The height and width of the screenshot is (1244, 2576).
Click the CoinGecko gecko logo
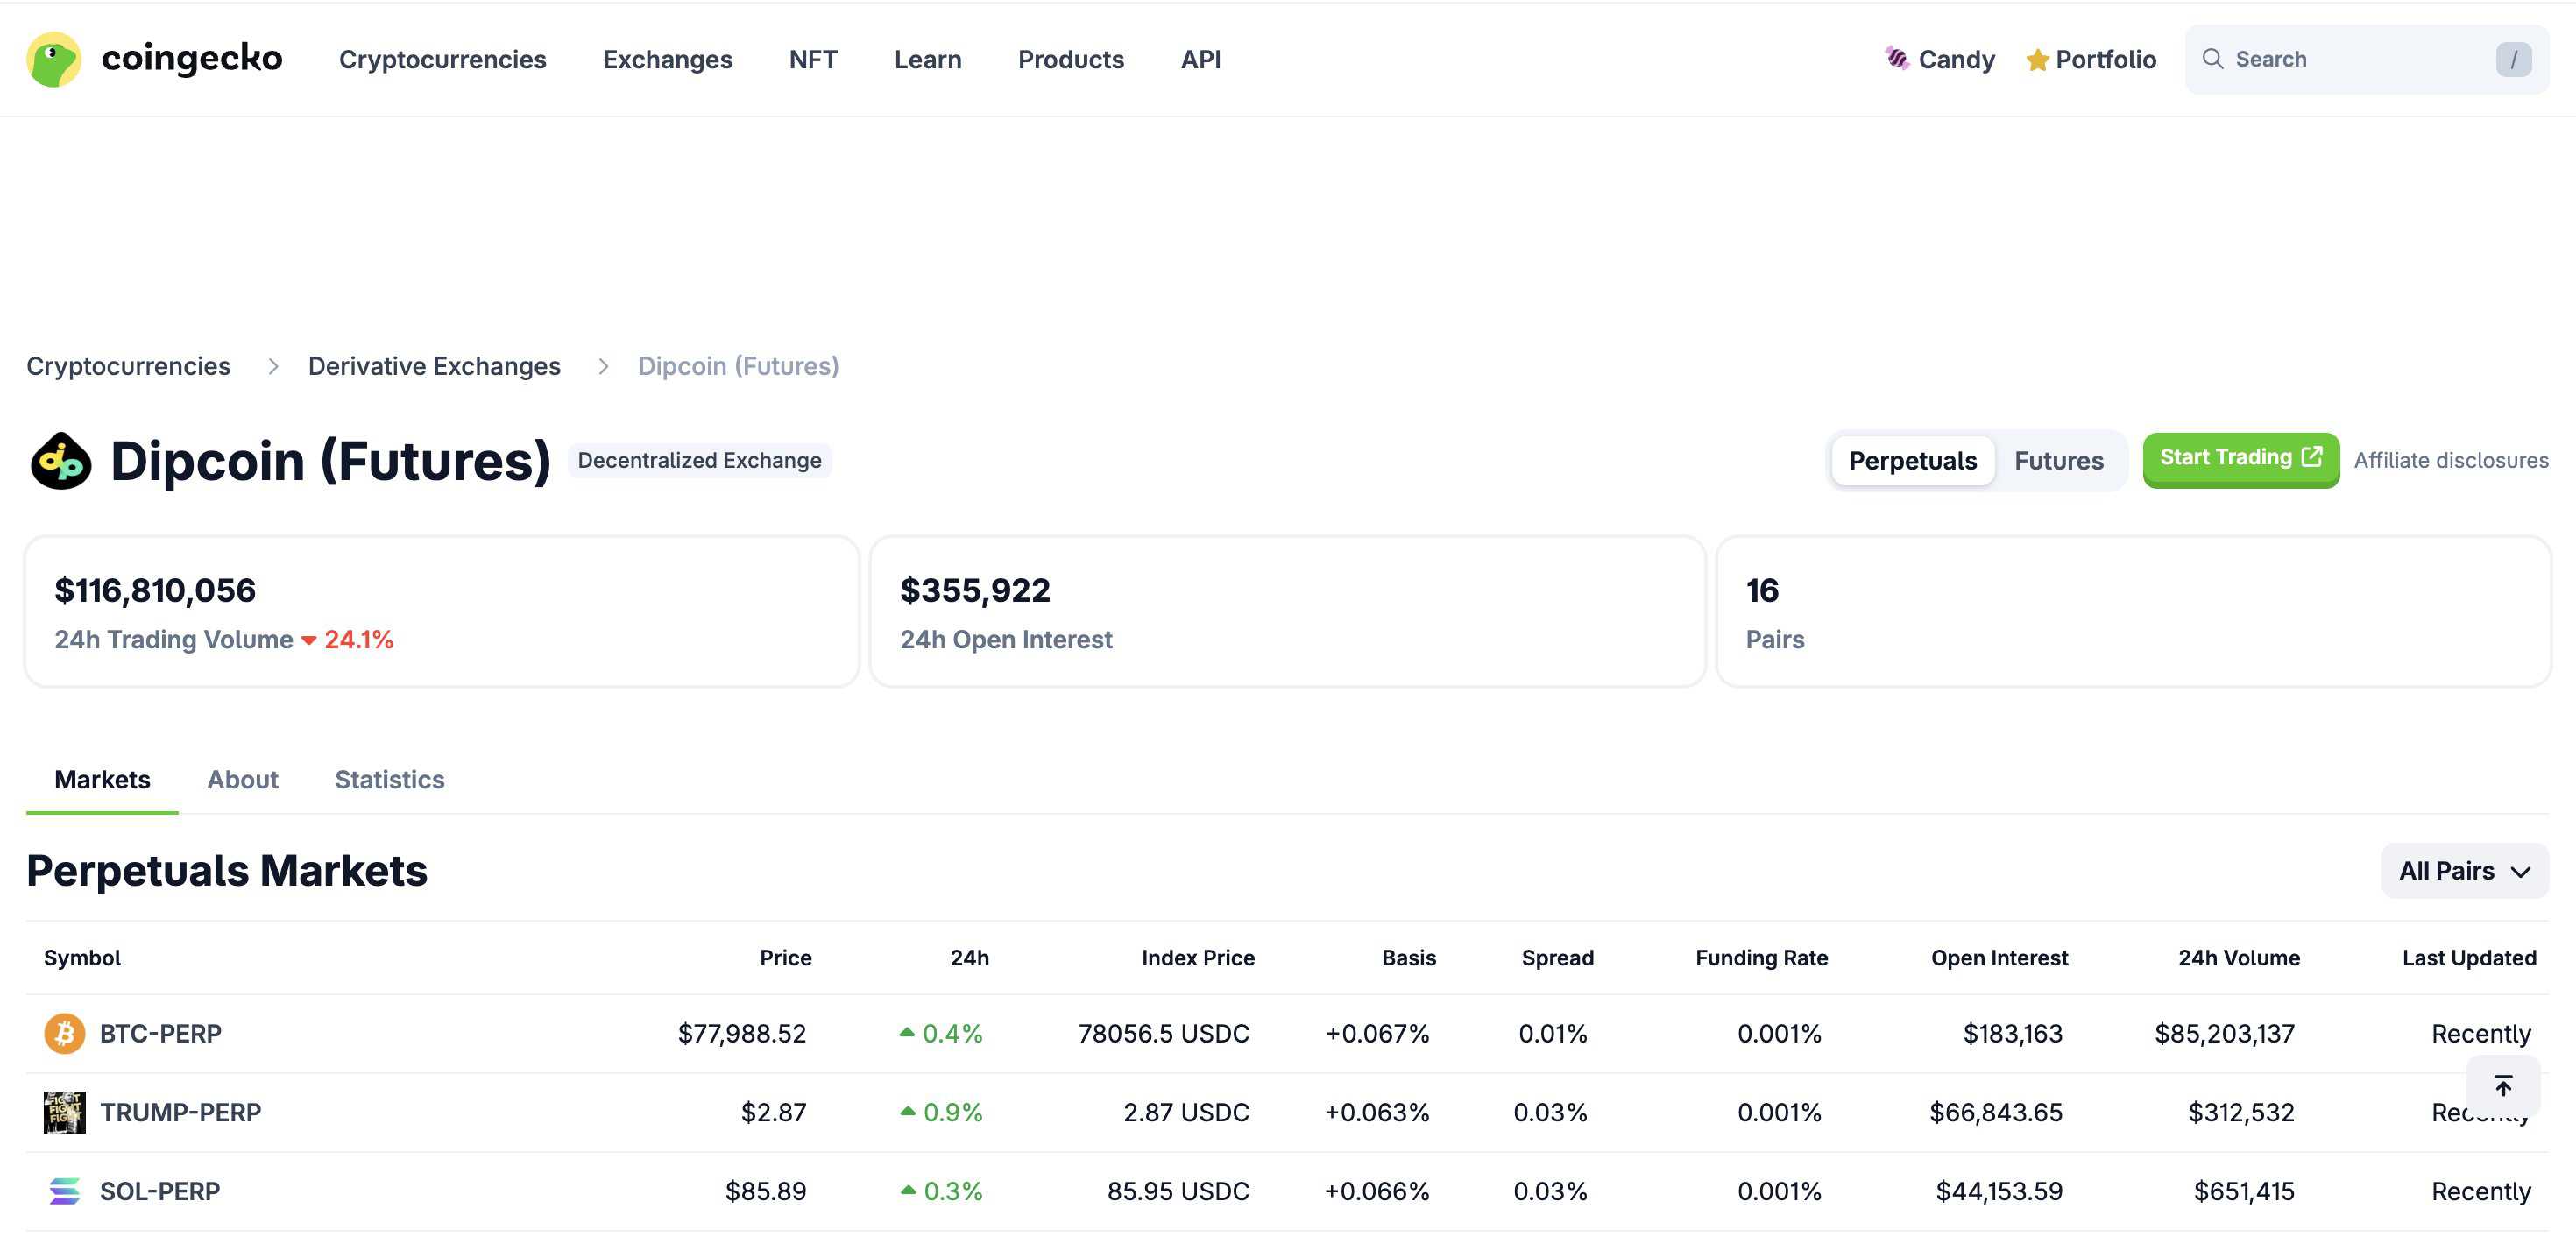(x=54, y=59)
